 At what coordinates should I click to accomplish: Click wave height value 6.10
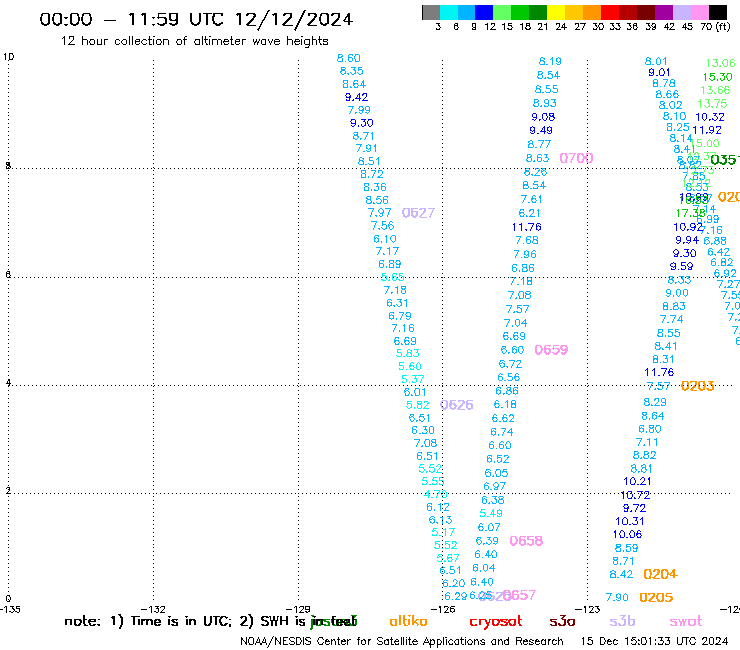coord(385,239)
